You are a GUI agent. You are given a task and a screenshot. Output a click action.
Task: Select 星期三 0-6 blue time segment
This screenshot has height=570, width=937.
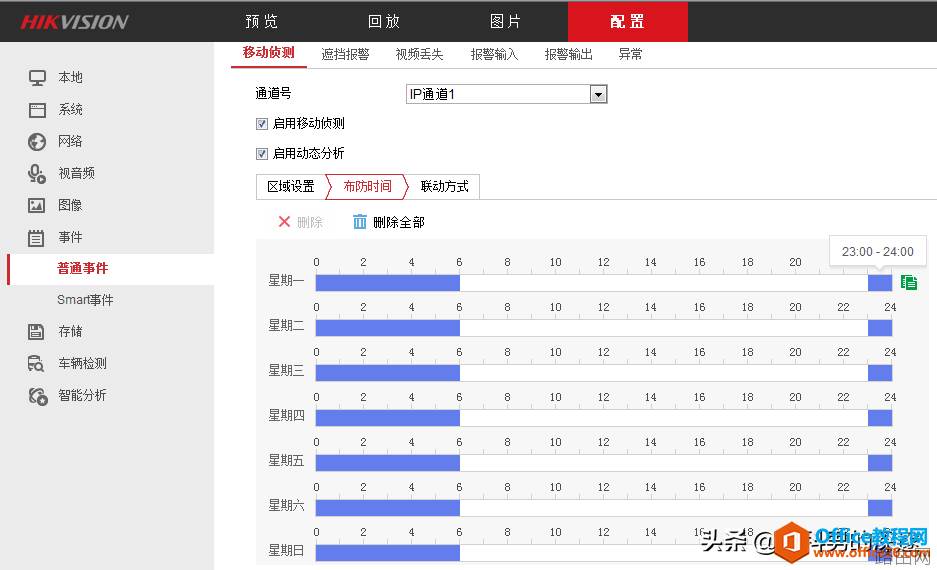pyautogui.click(x=388, y=373)
